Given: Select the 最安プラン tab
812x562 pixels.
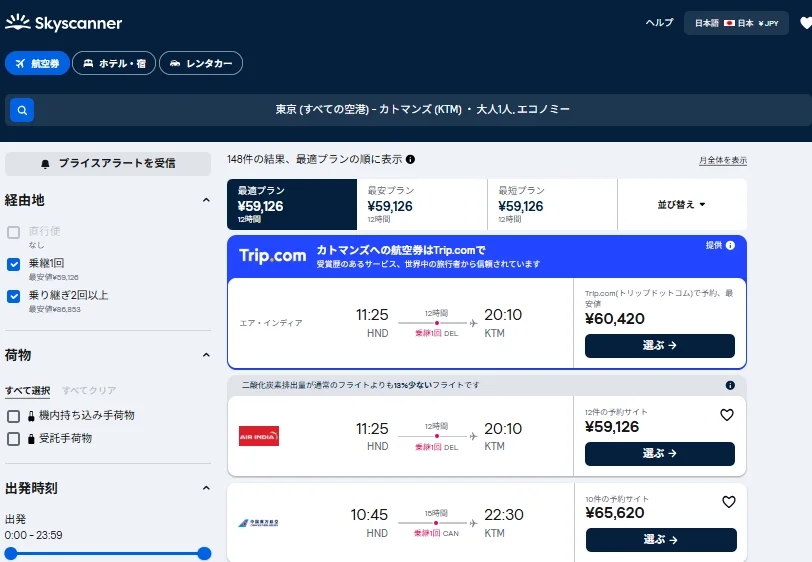Looking at the screenshot, I should [422, 205].
